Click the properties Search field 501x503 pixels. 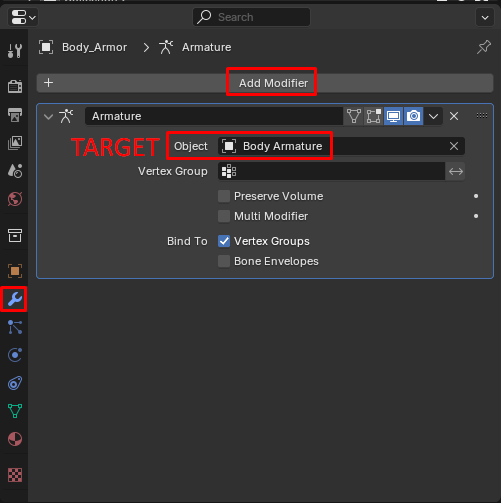(x=251, y=17)
